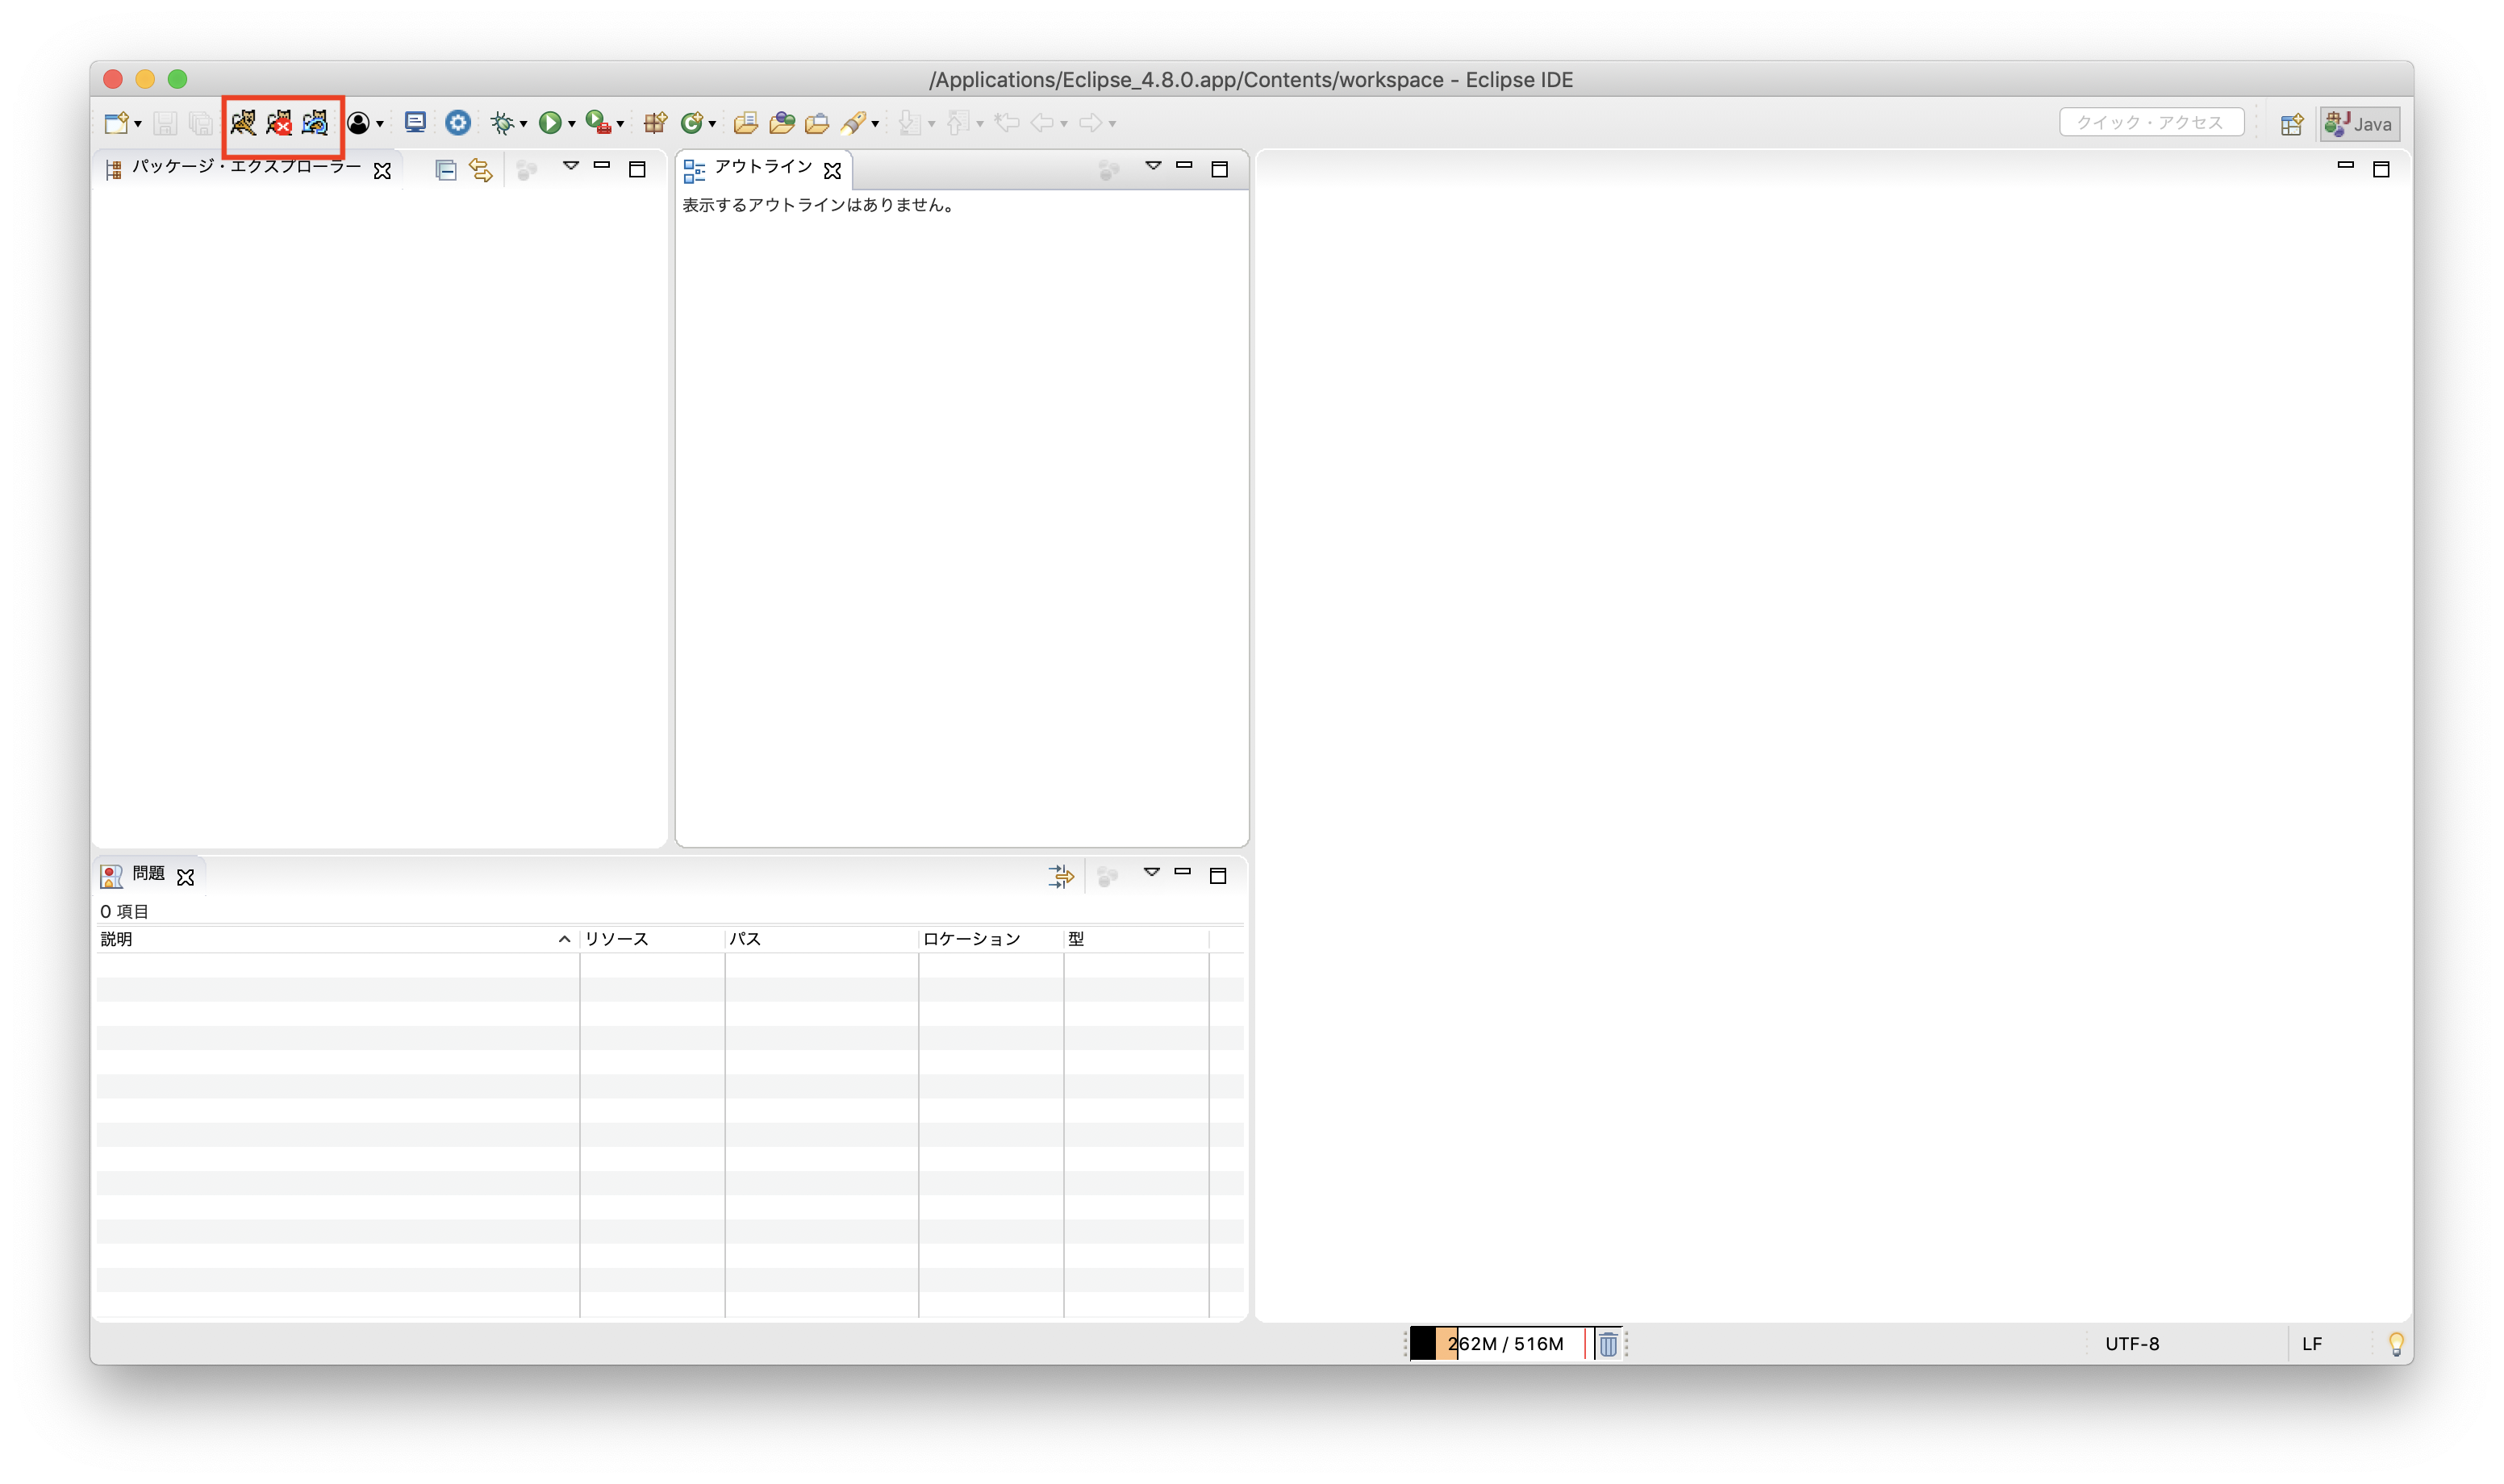
Task: Sort Problems by Description column header
Action: click(x=337, y=939)
